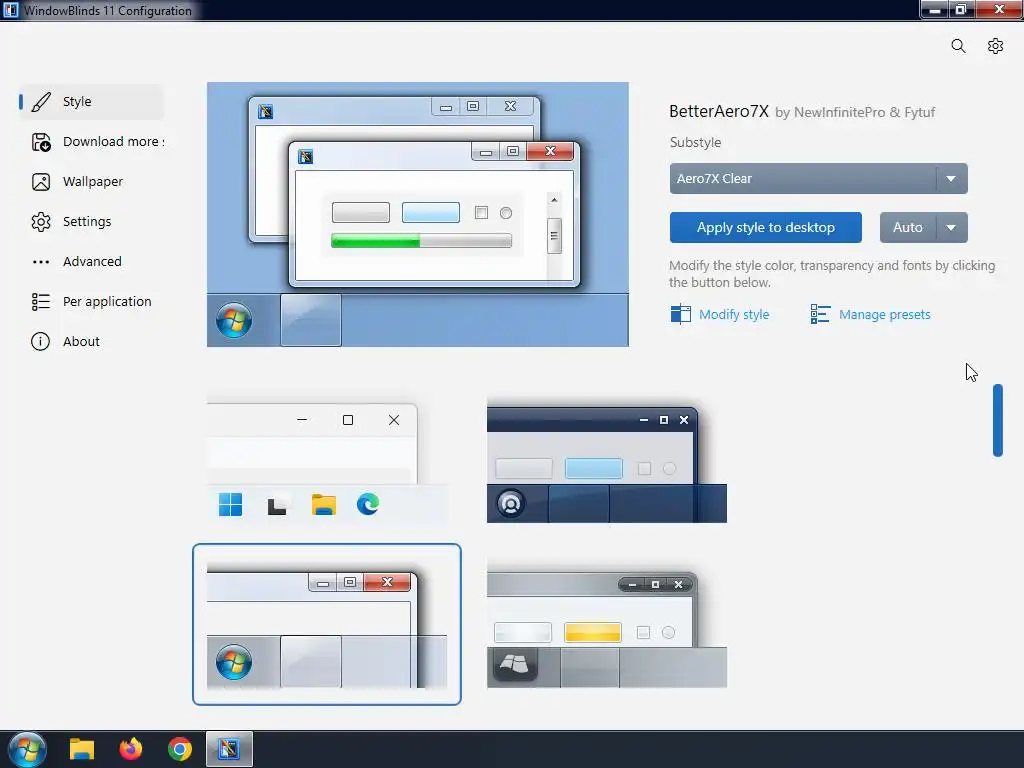The width and height of the screenshot is (1024, 768).
Task: Go to Download more section
Action: click(91, 142)
